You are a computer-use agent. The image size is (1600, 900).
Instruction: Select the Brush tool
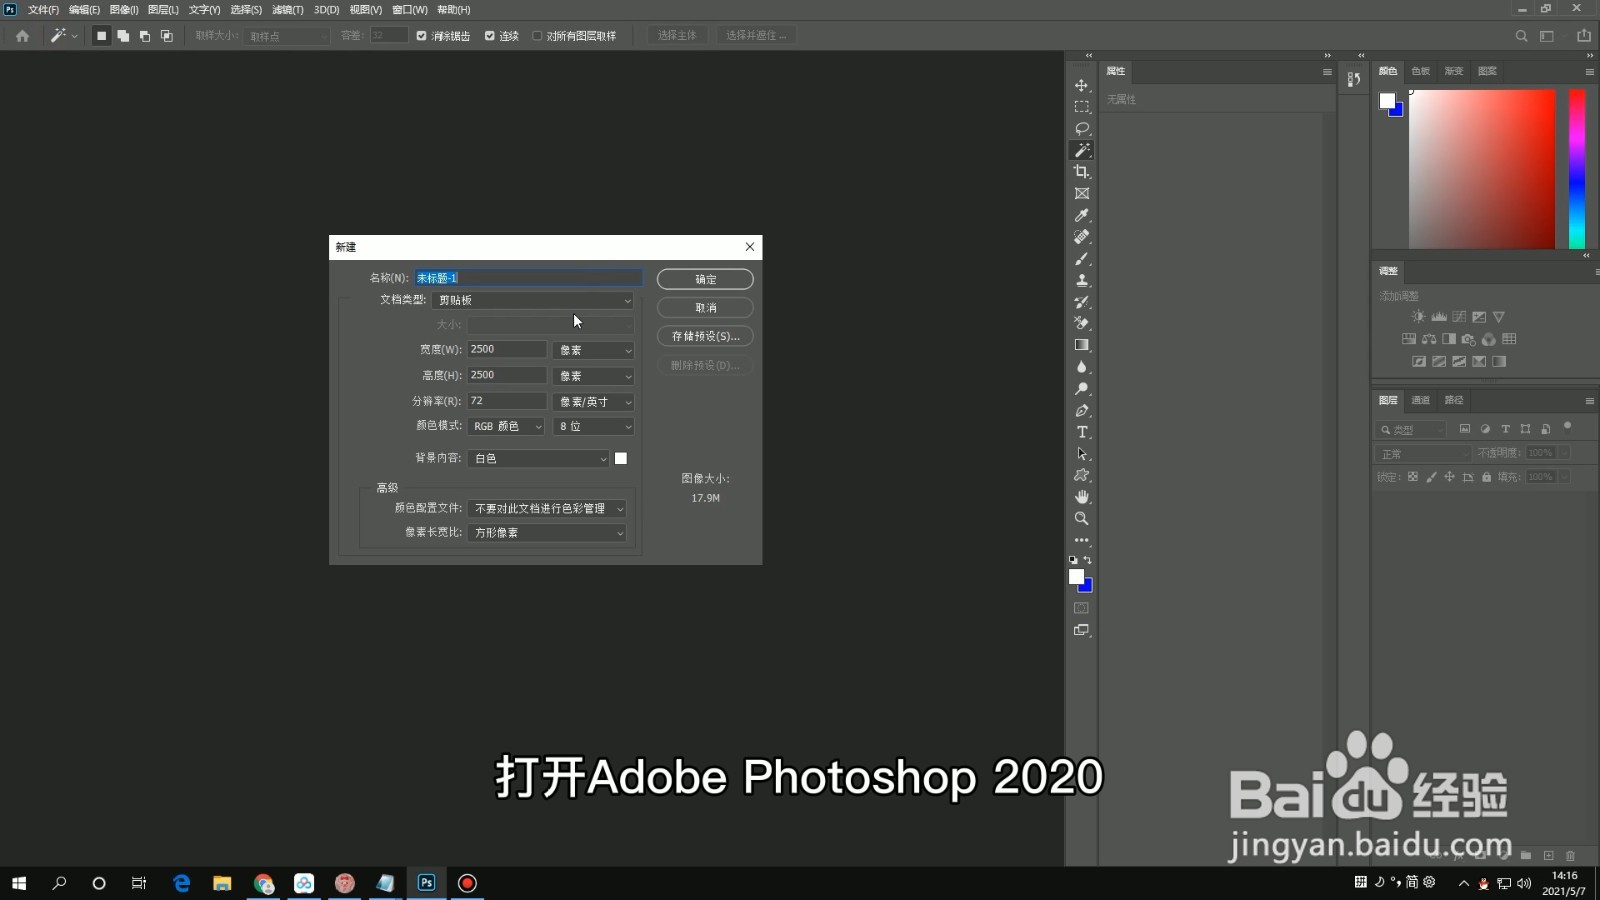click(x=1081, y=259)
